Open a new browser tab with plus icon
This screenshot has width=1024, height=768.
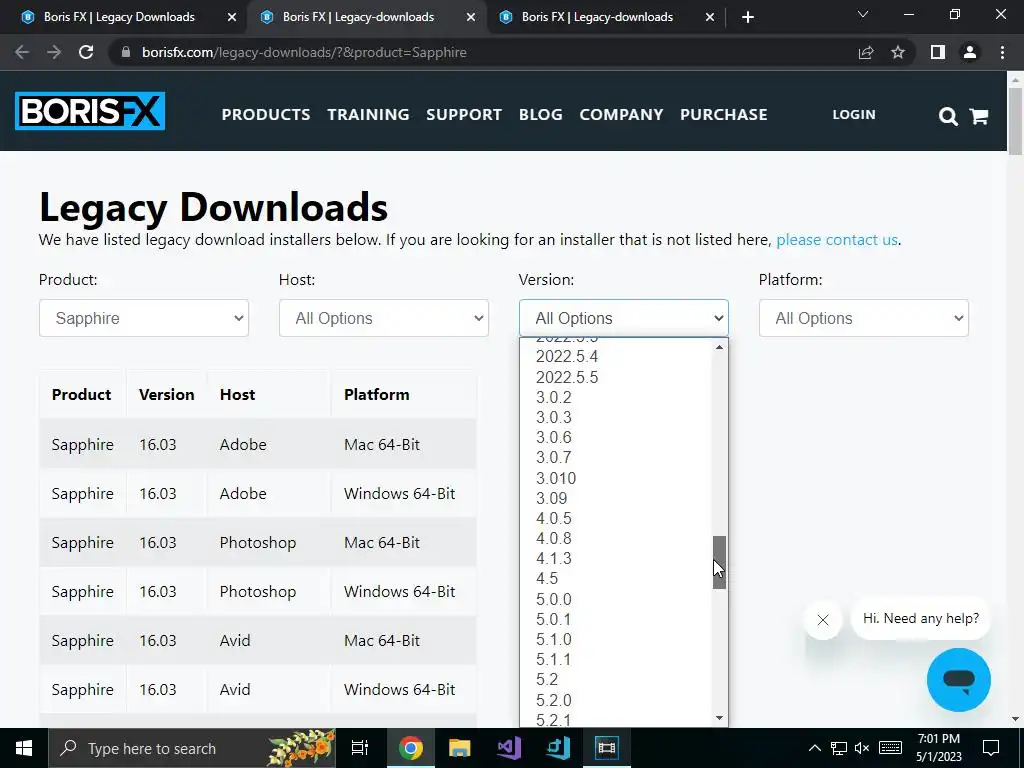[x=748, y=17]
